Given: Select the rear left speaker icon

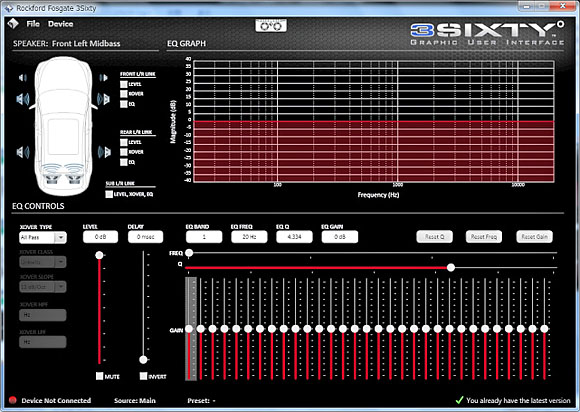Looking at the screenshot, I should coord(23,152).
